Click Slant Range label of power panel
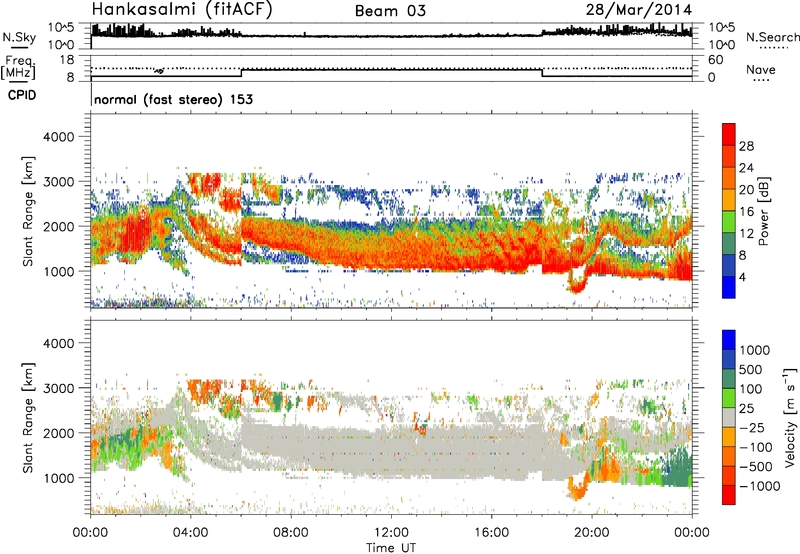 (x=28, y=211)
